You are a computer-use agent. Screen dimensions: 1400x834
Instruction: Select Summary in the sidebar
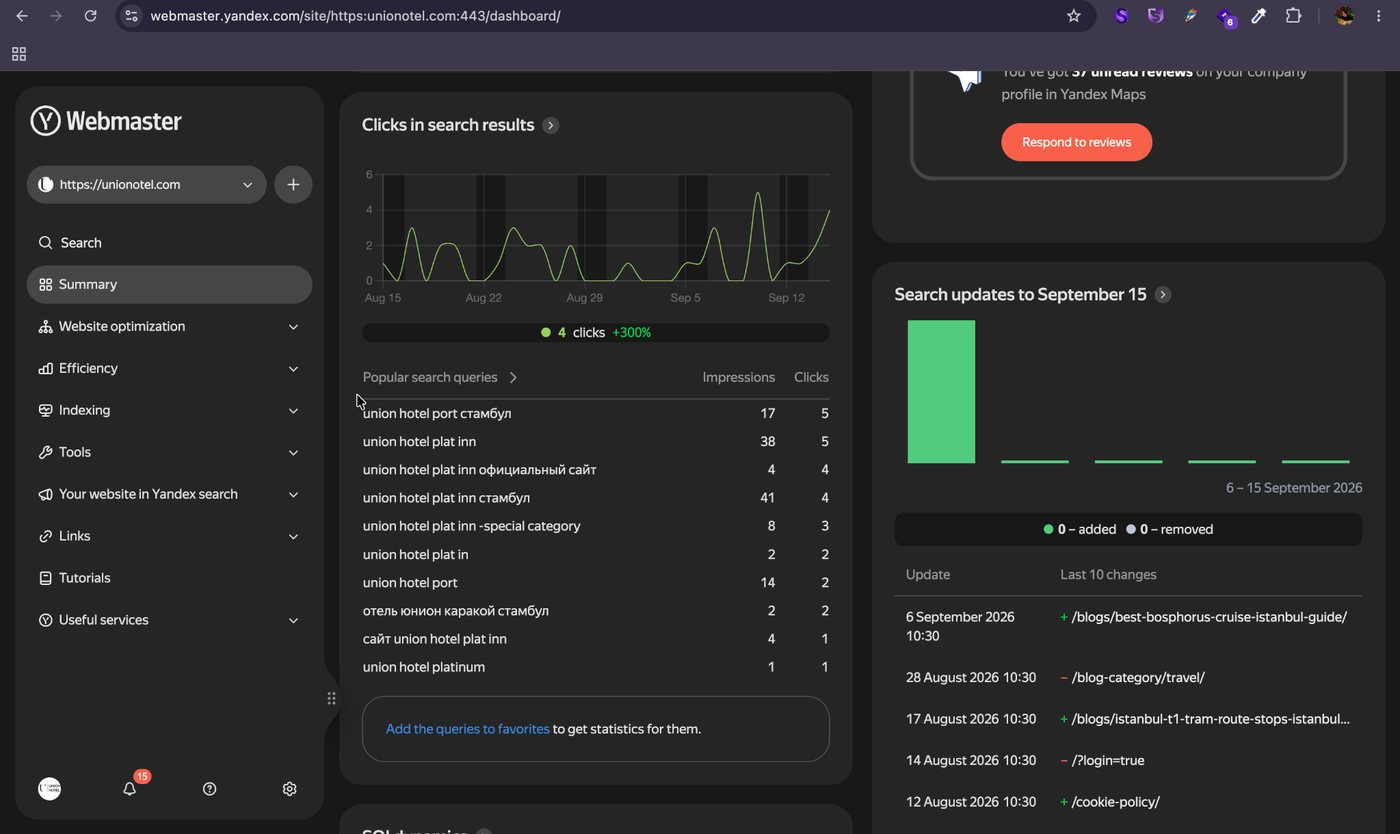click(170, 285)
